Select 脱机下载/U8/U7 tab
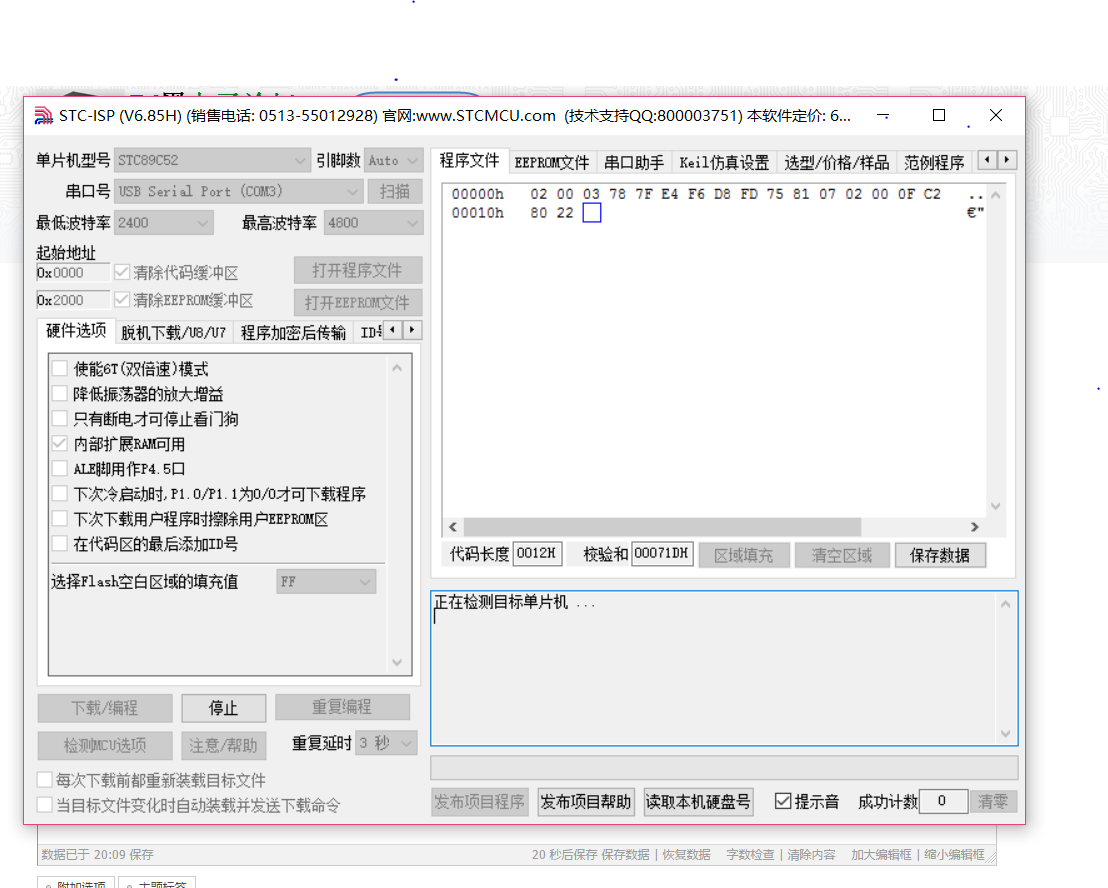Screen dimensions: 1108x888 pyautogui.click(x=173, y=333)
